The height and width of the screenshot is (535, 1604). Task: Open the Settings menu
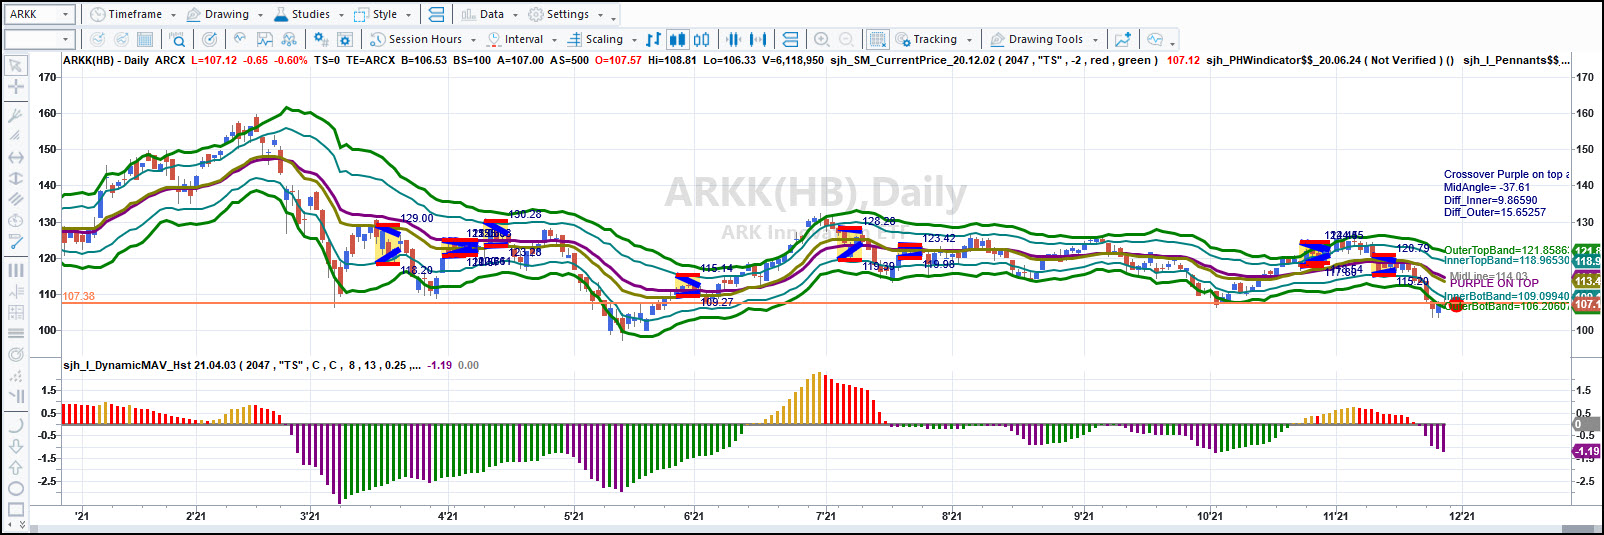(566, 14)
